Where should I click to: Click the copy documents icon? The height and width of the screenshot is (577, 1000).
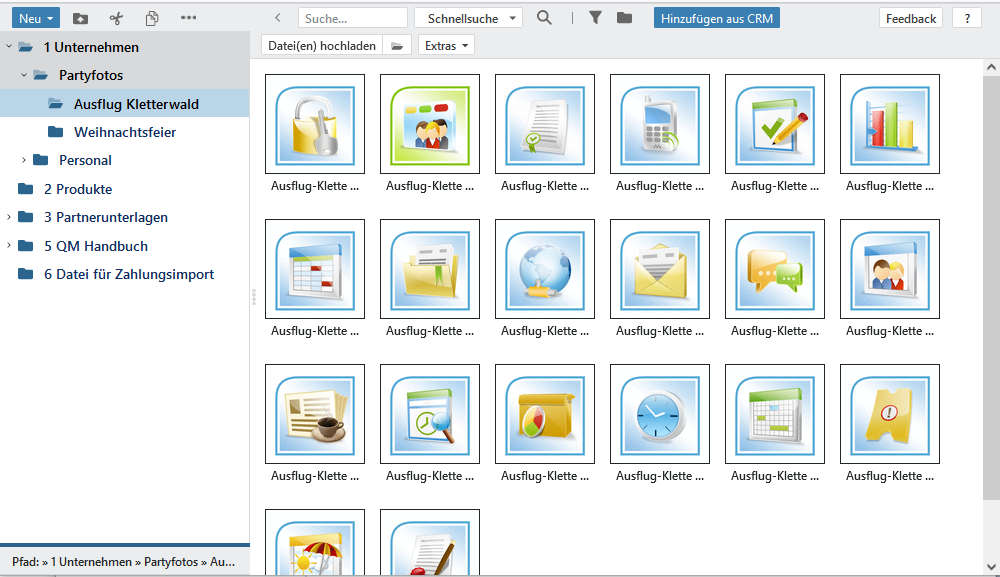pos(152,18)
